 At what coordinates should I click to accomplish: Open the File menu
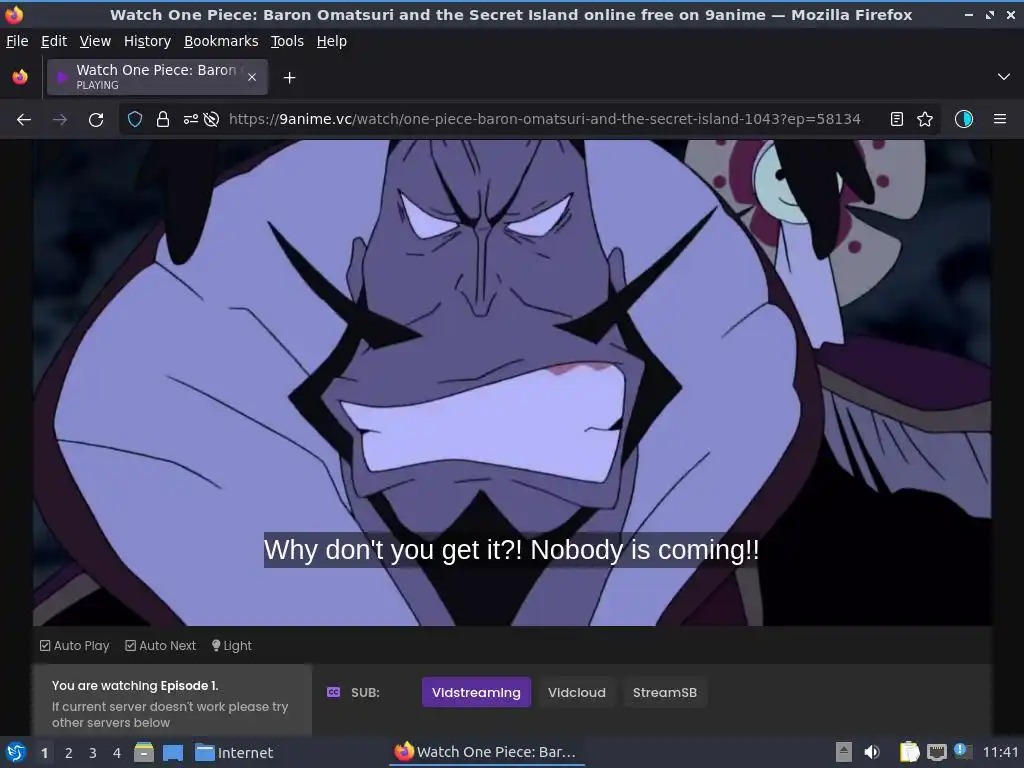coord(17,41)
